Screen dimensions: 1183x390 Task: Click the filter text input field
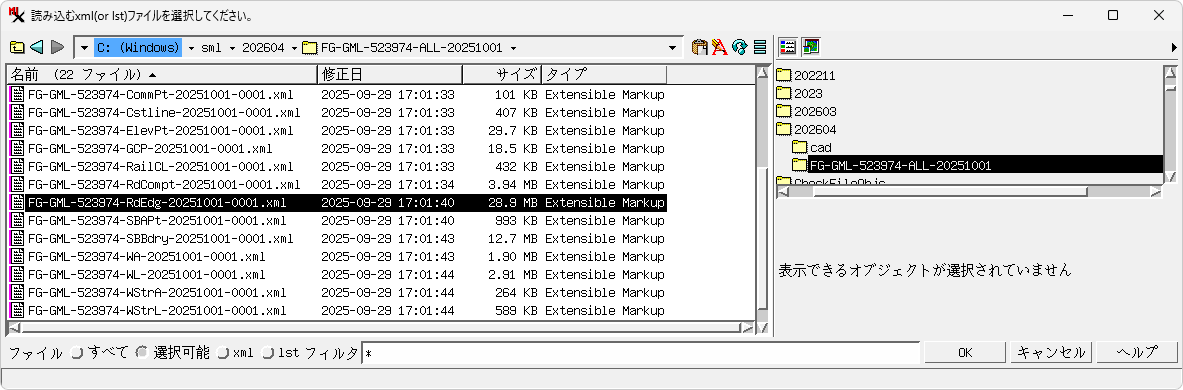(x=641, y=352)
